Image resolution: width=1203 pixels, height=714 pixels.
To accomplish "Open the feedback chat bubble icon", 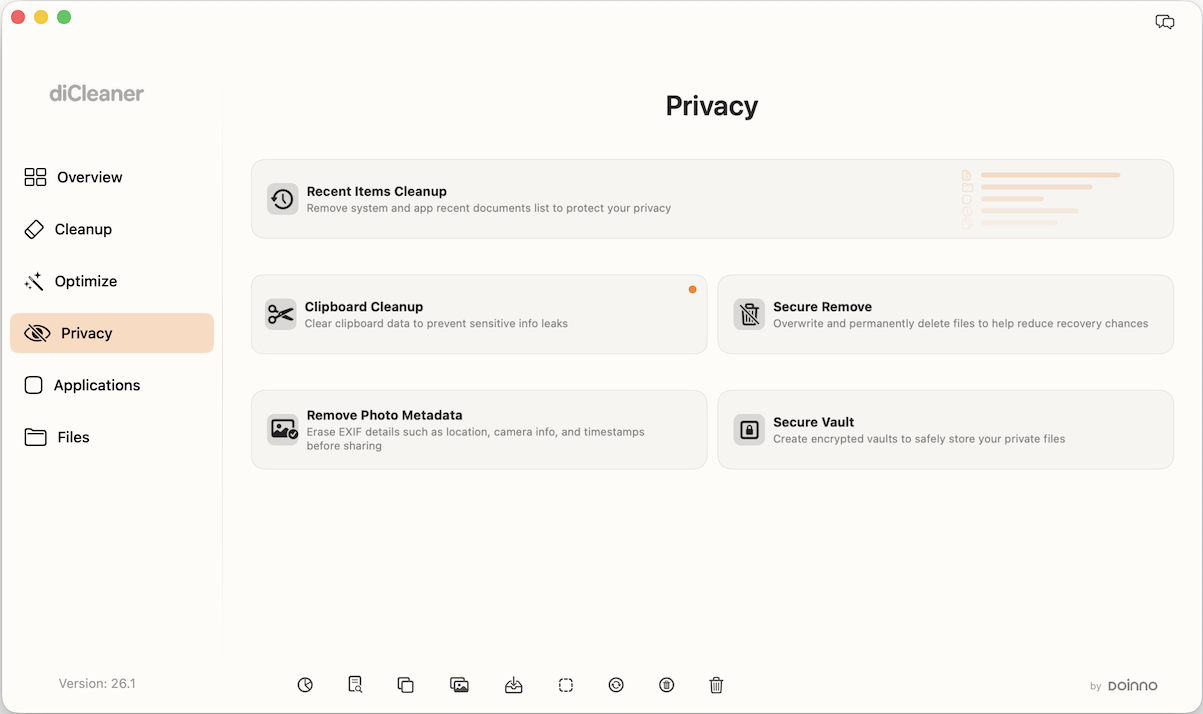I will tap(1165, 22).
